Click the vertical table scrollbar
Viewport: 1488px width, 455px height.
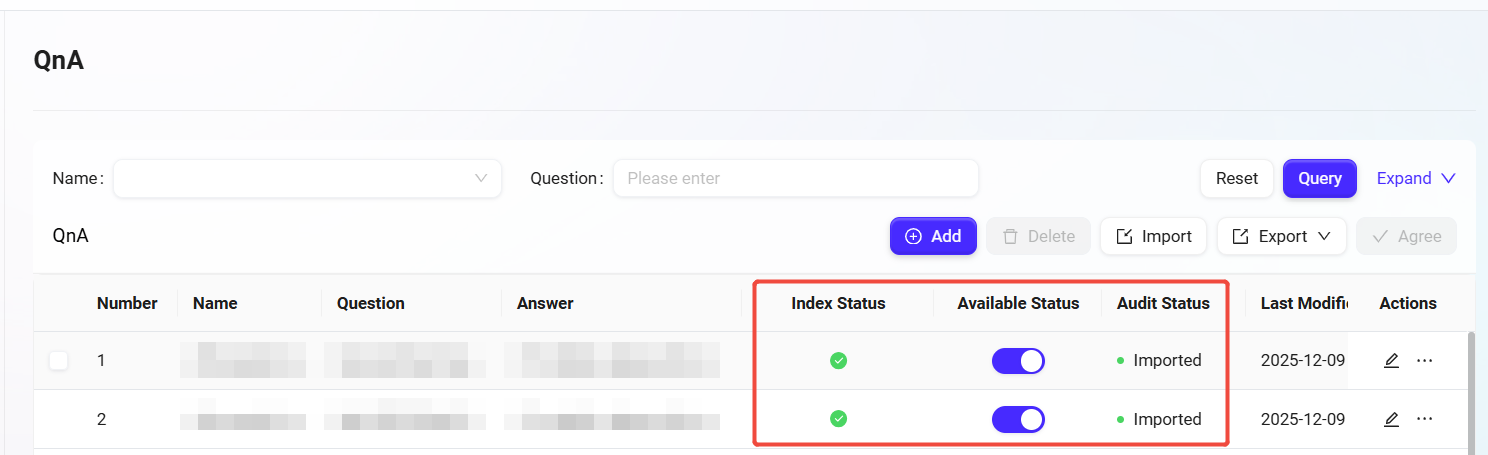pyautogui.click(x=1470, y=390)
